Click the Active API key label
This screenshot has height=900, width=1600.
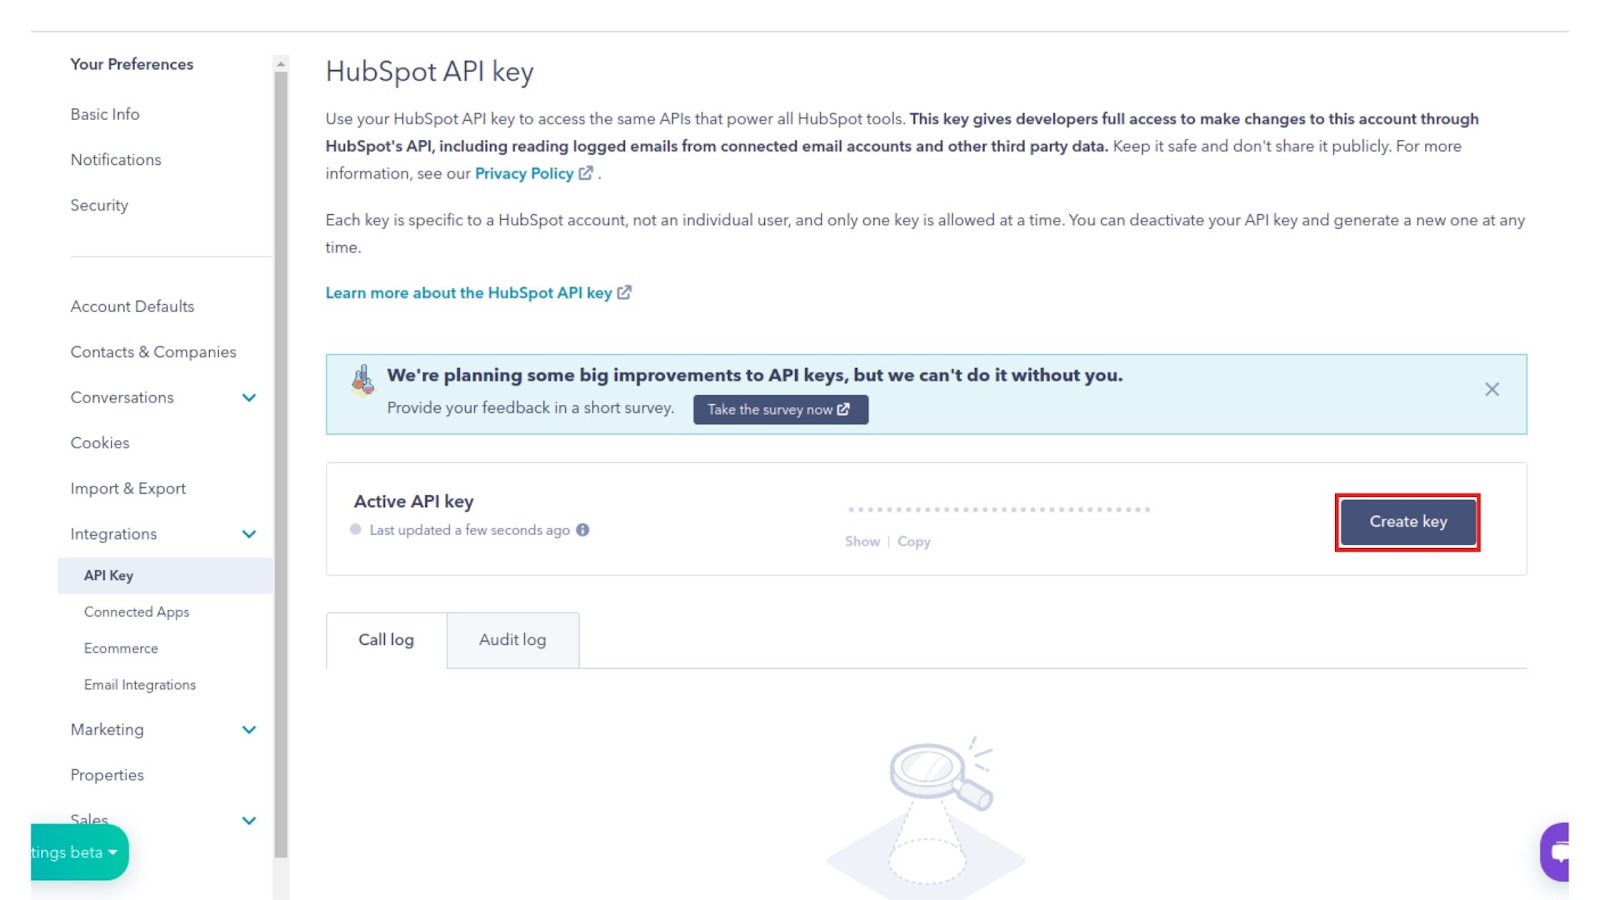click(x=414, y=502)
